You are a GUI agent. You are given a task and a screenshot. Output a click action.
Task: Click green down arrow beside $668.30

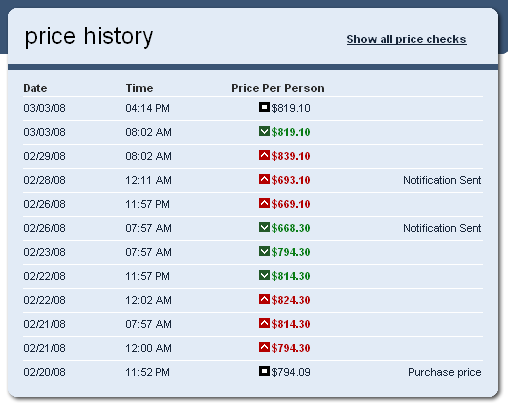[x=264, y=227]
